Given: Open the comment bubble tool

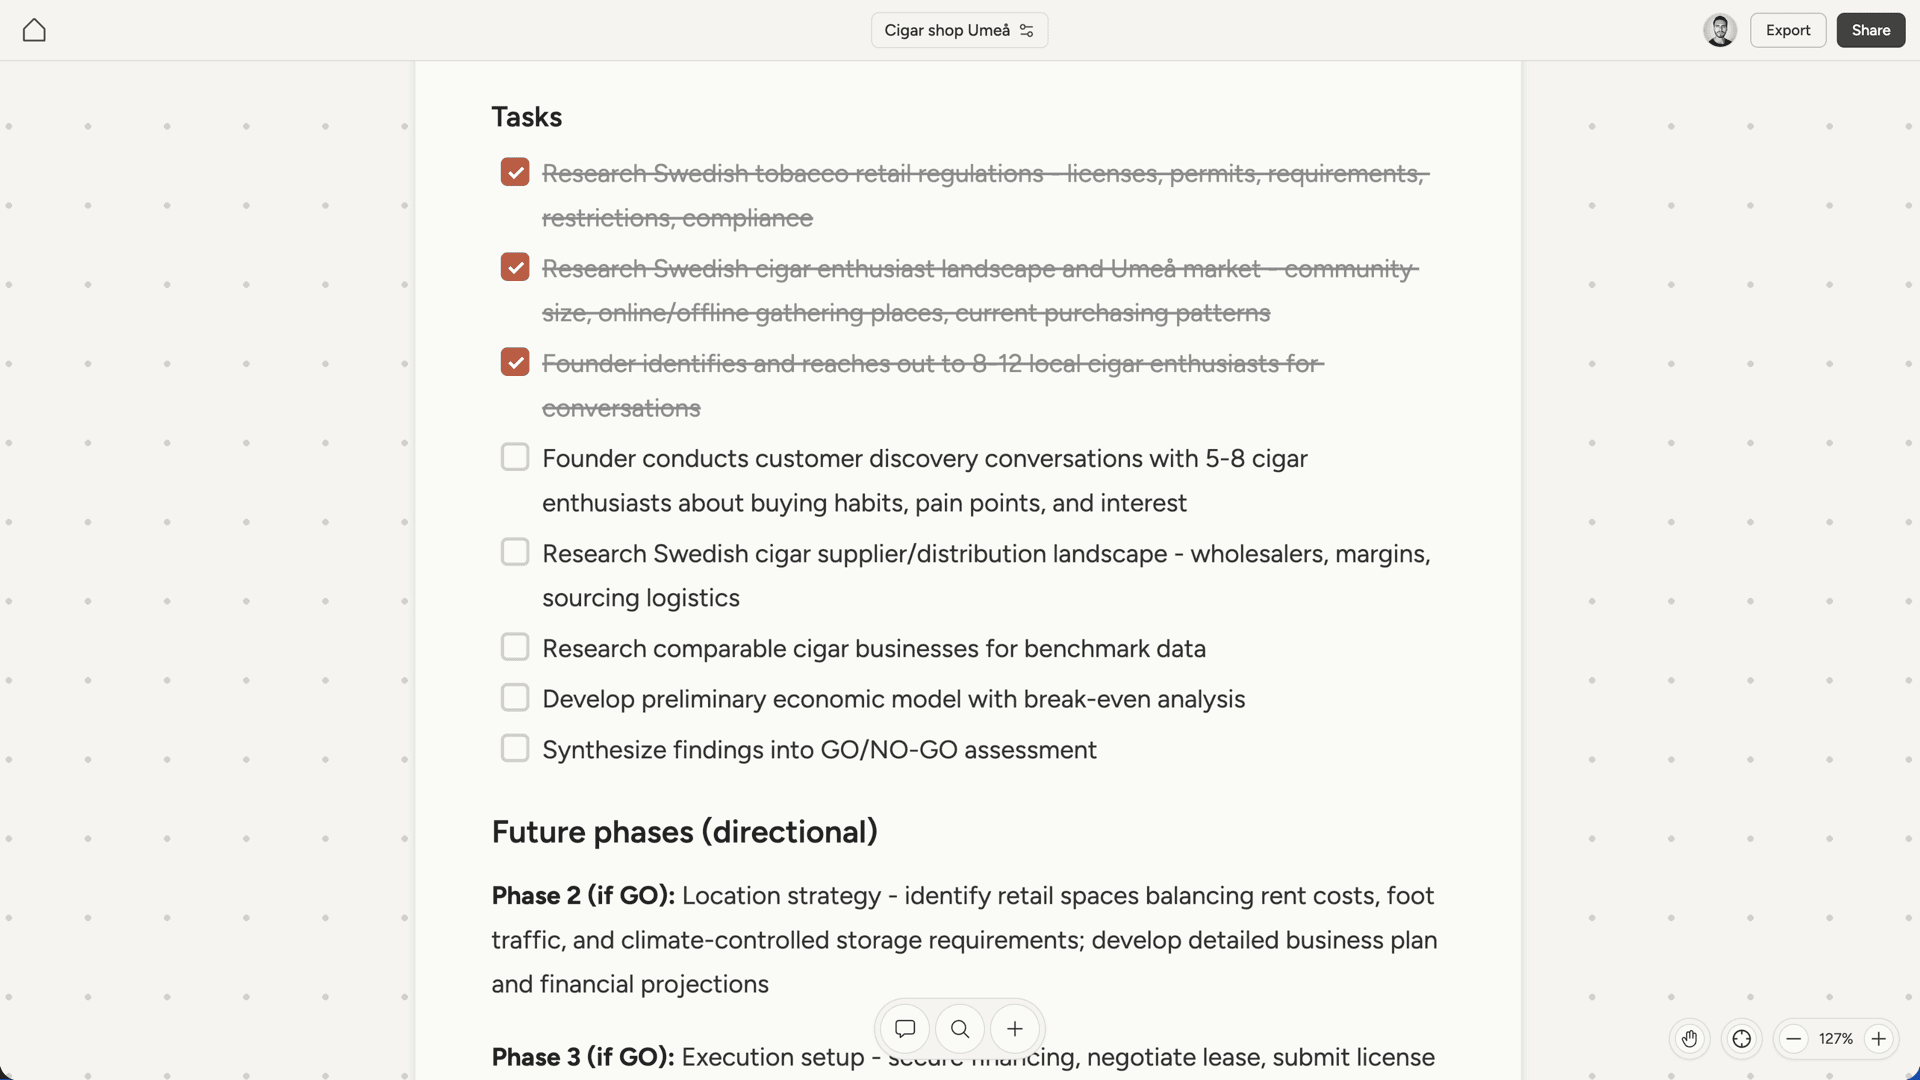Looking at the screenshot, I should (904, 1029).
